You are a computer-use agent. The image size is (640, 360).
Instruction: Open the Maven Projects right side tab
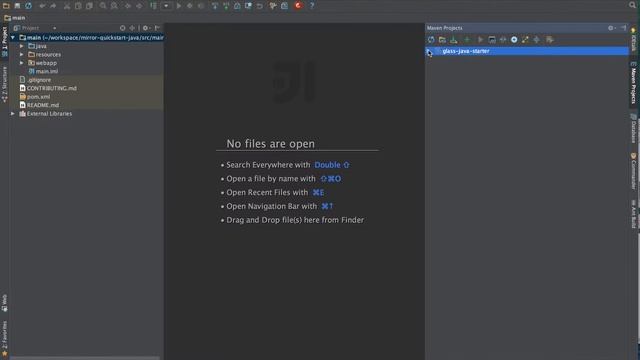tap(633, 83)
